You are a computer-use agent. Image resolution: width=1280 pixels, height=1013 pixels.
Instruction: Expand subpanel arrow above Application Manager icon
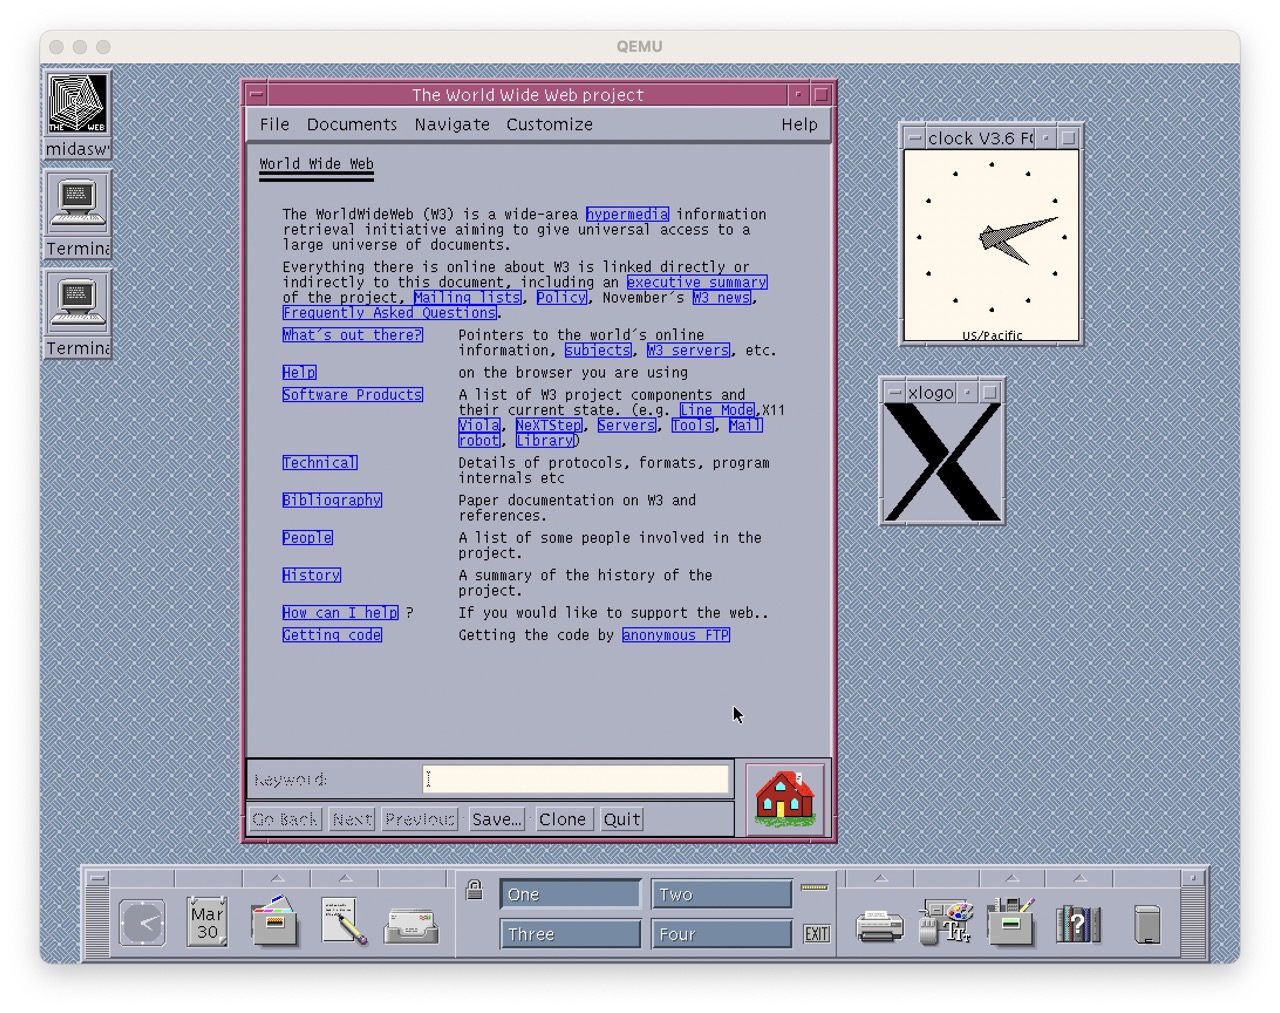[1012, 878]
